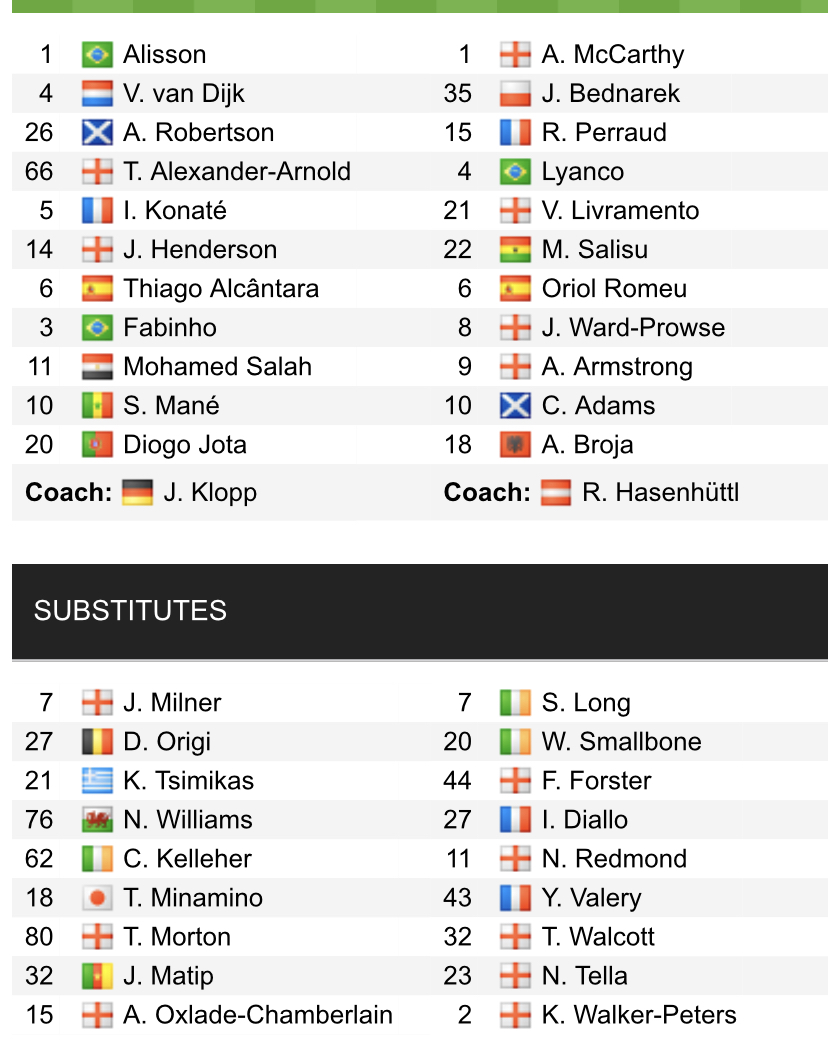Viewport: 828px width, 1054px height.
Task: Click the Portugal flag next to Diogo Jota
Action: [97, 445]
